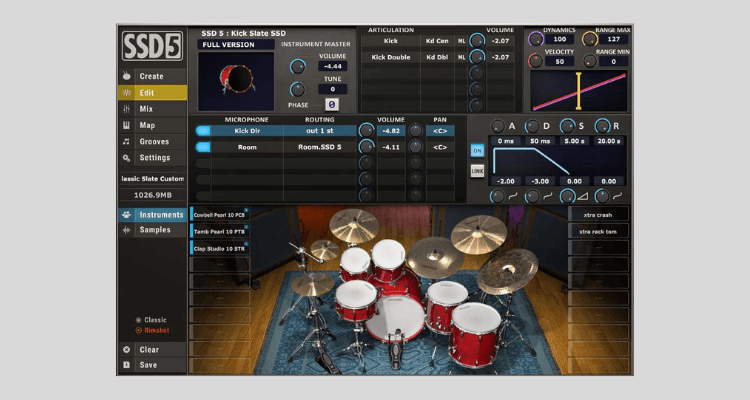
Task: Open the Grooves page
Action: click(x=153, y=142)
